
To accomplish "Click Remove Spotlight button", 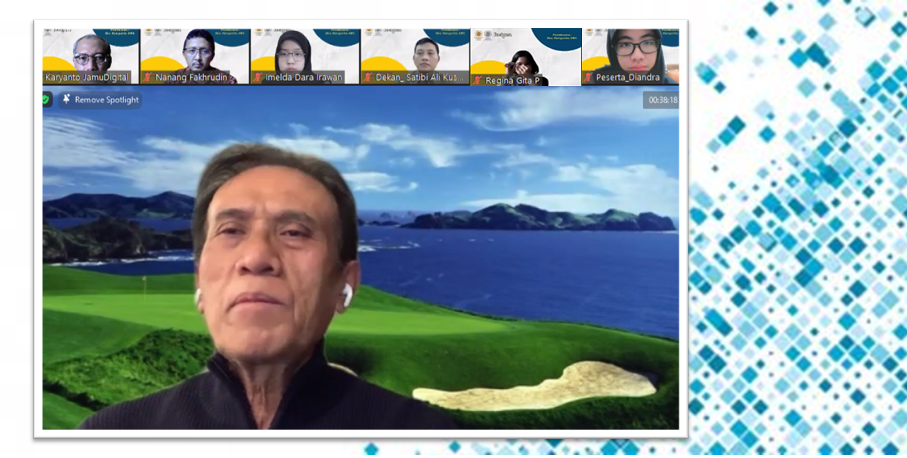I will [100, 100].
